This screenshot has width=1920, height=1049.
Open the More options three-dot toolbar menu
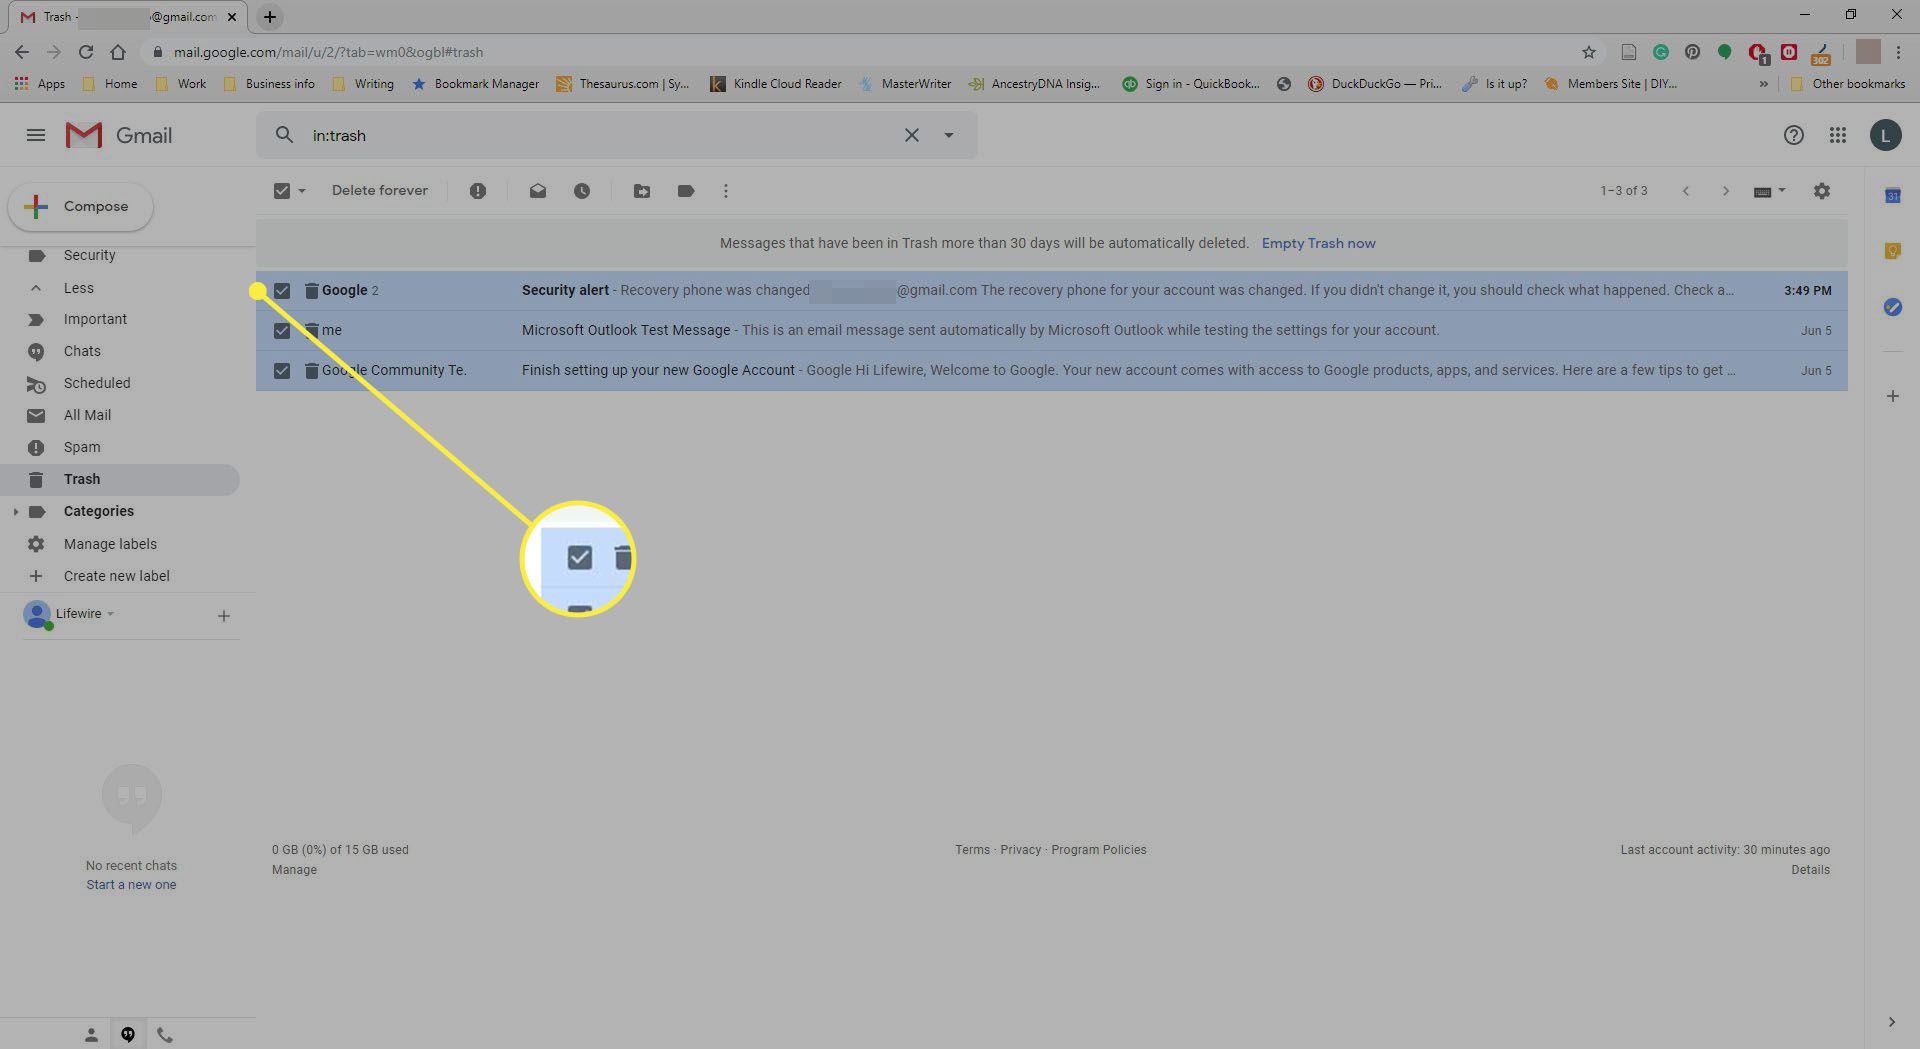726,191
